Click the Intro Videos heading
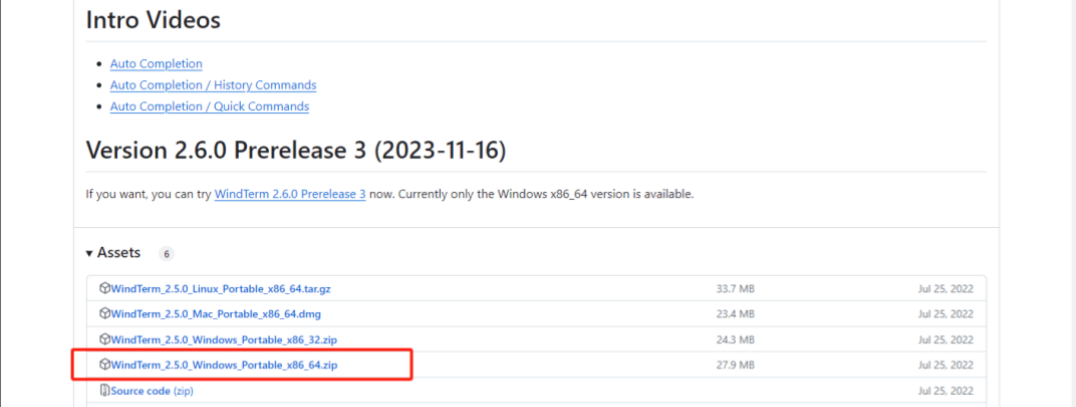 [153, 20]
